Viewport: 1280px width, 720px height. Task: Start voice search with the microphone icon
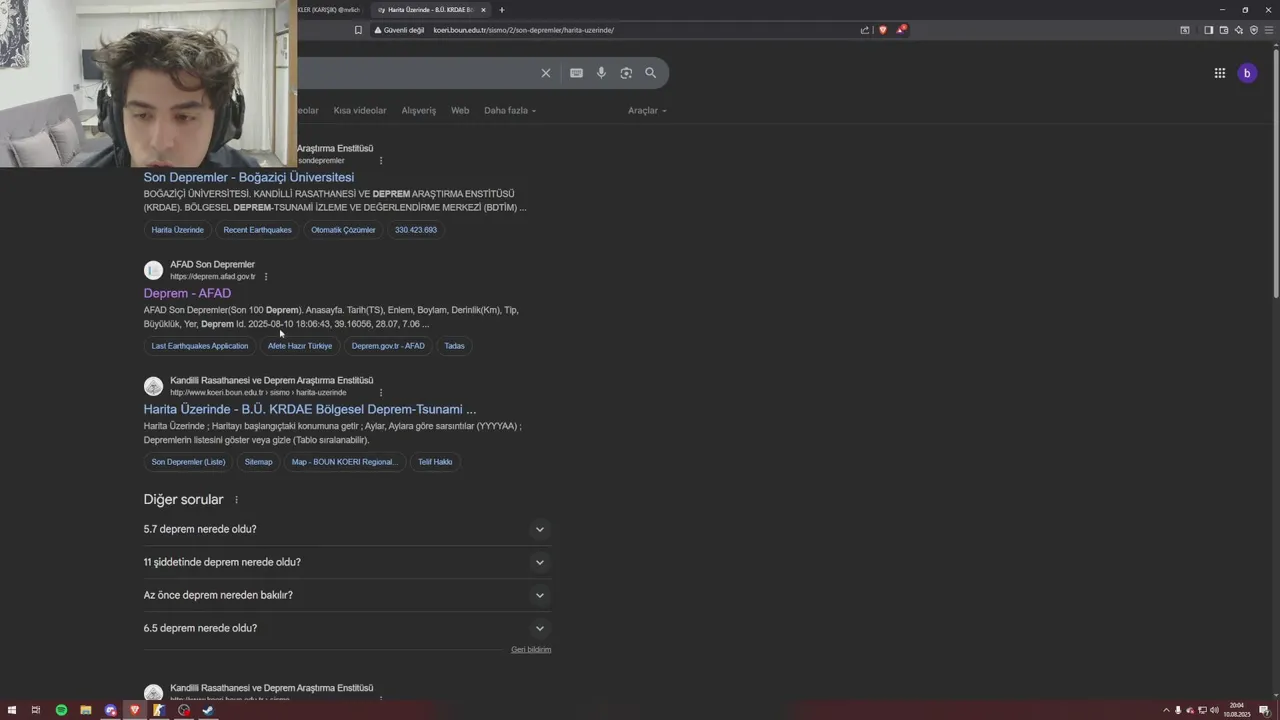pos(601,73)
